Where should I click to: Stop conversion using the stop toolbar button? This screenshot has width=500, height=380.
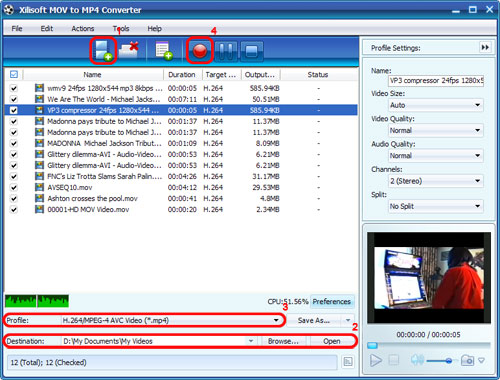point(251,51)
